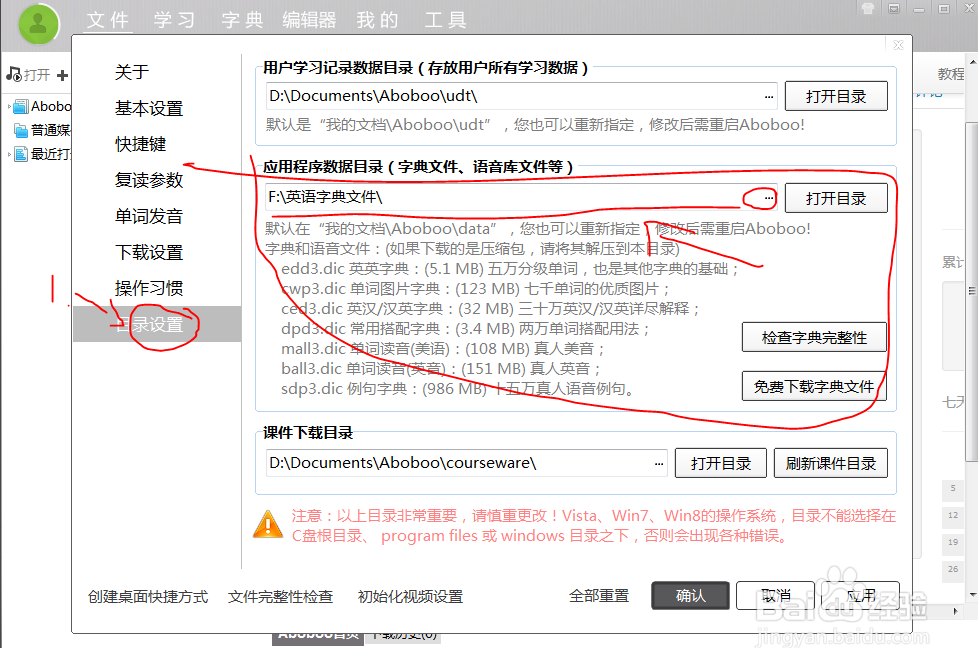Open directory for application data path
This screenshot has width=978, height=648.
coord(836,198)
